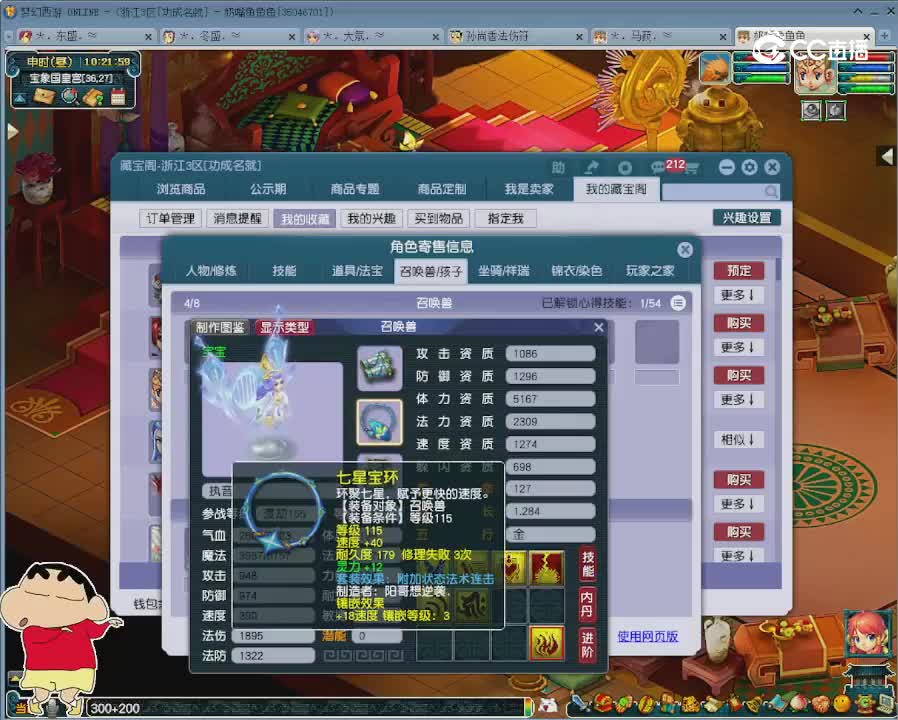Click the round record icon in 藏宝阁 header
Viewport: 898px width, 720px height.
click(625, 167)
